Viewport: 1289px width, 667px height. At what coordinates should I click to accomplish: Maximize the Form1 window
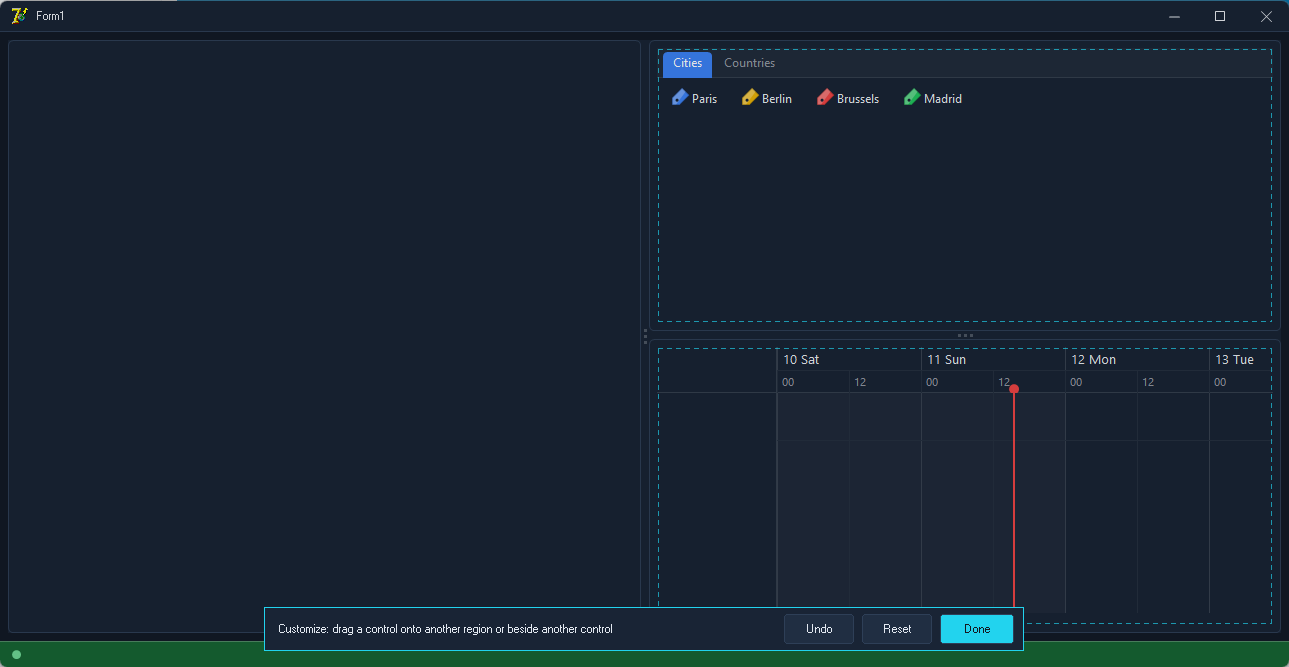1220,16
